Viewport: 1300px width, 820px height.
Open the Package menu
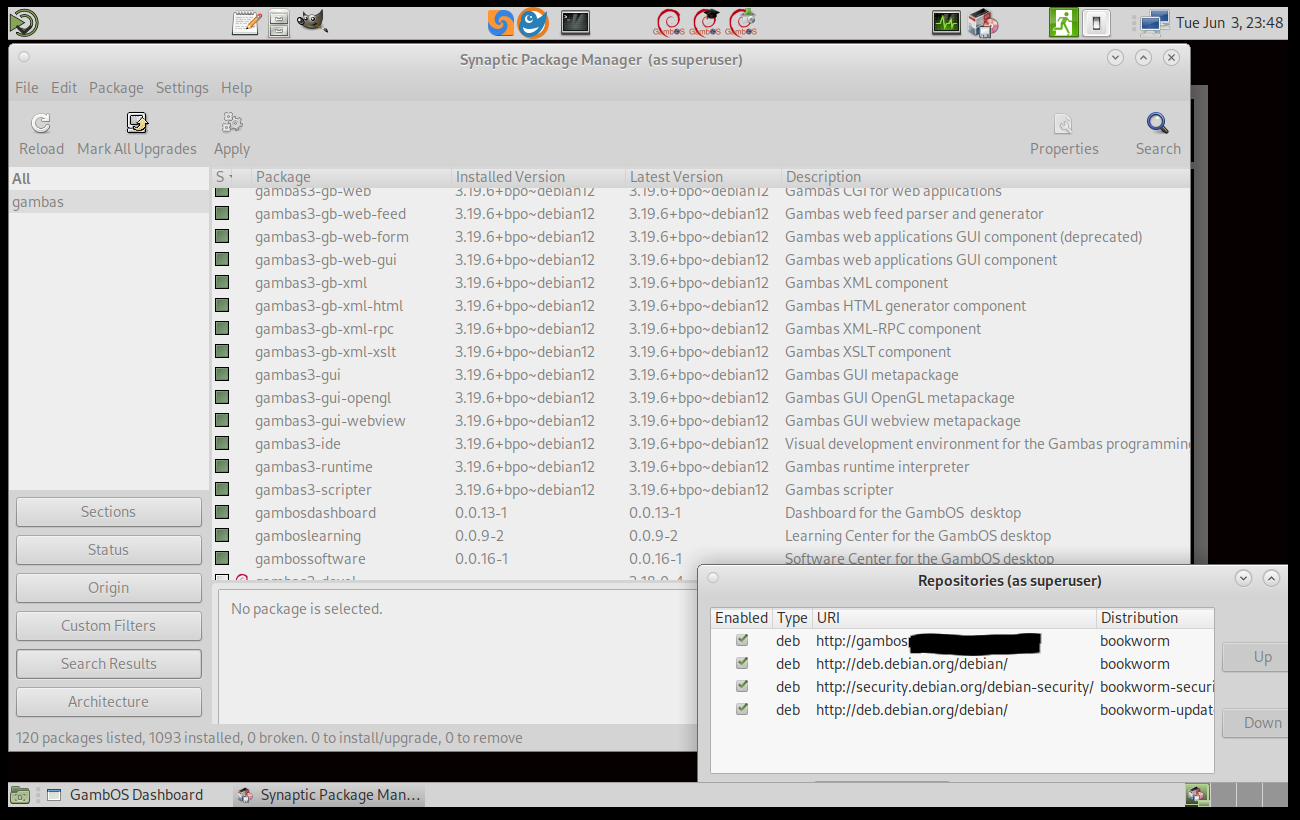(x=116, y=88)
